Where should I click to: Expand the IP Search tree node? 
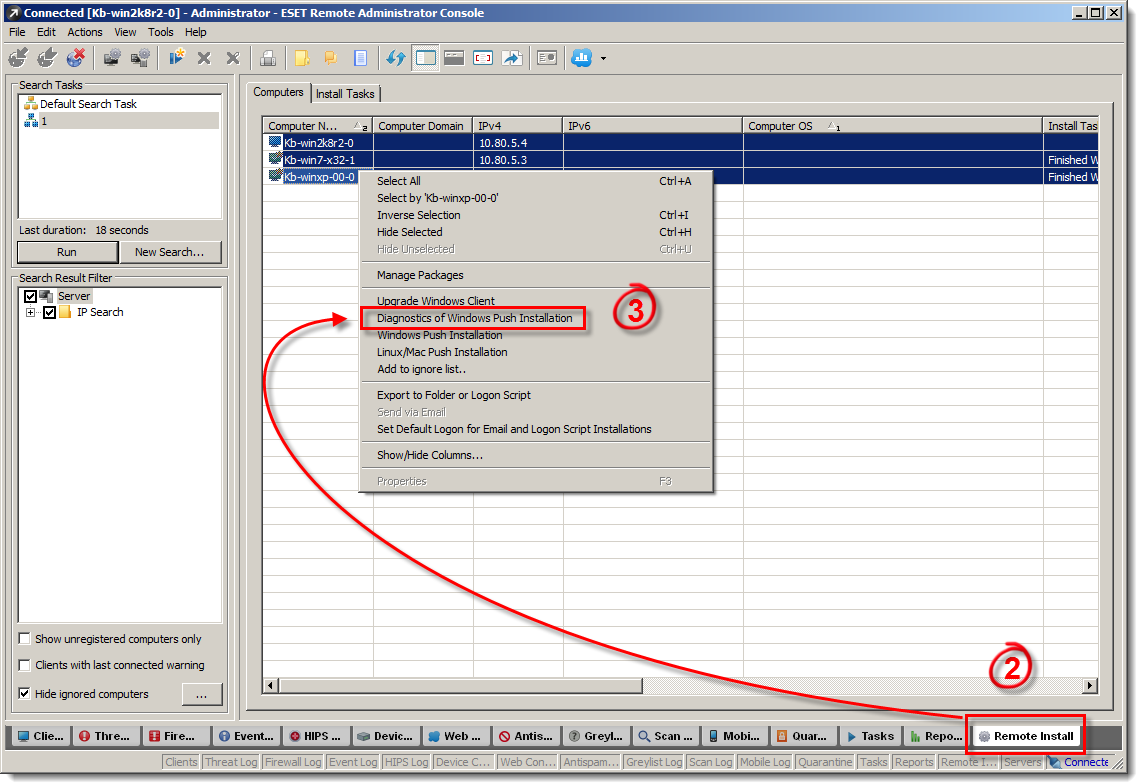click(x=30, y=312)
